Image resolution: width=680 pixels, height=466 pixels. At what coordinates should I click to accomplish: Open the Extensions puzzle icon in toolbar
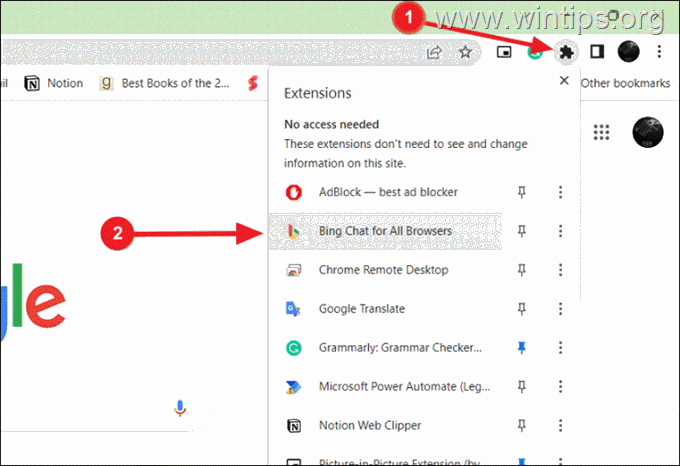tap(566, 52)
